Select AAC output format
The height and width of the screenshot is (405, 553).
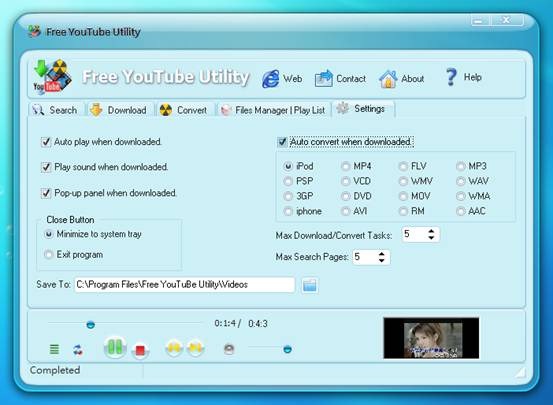(460, 211)
